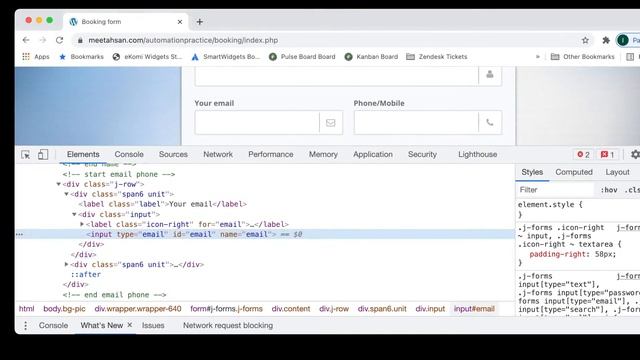This screenshot has height=360, width=640.
Task: Open the Lighthouse tab
Action: [478, 154]
